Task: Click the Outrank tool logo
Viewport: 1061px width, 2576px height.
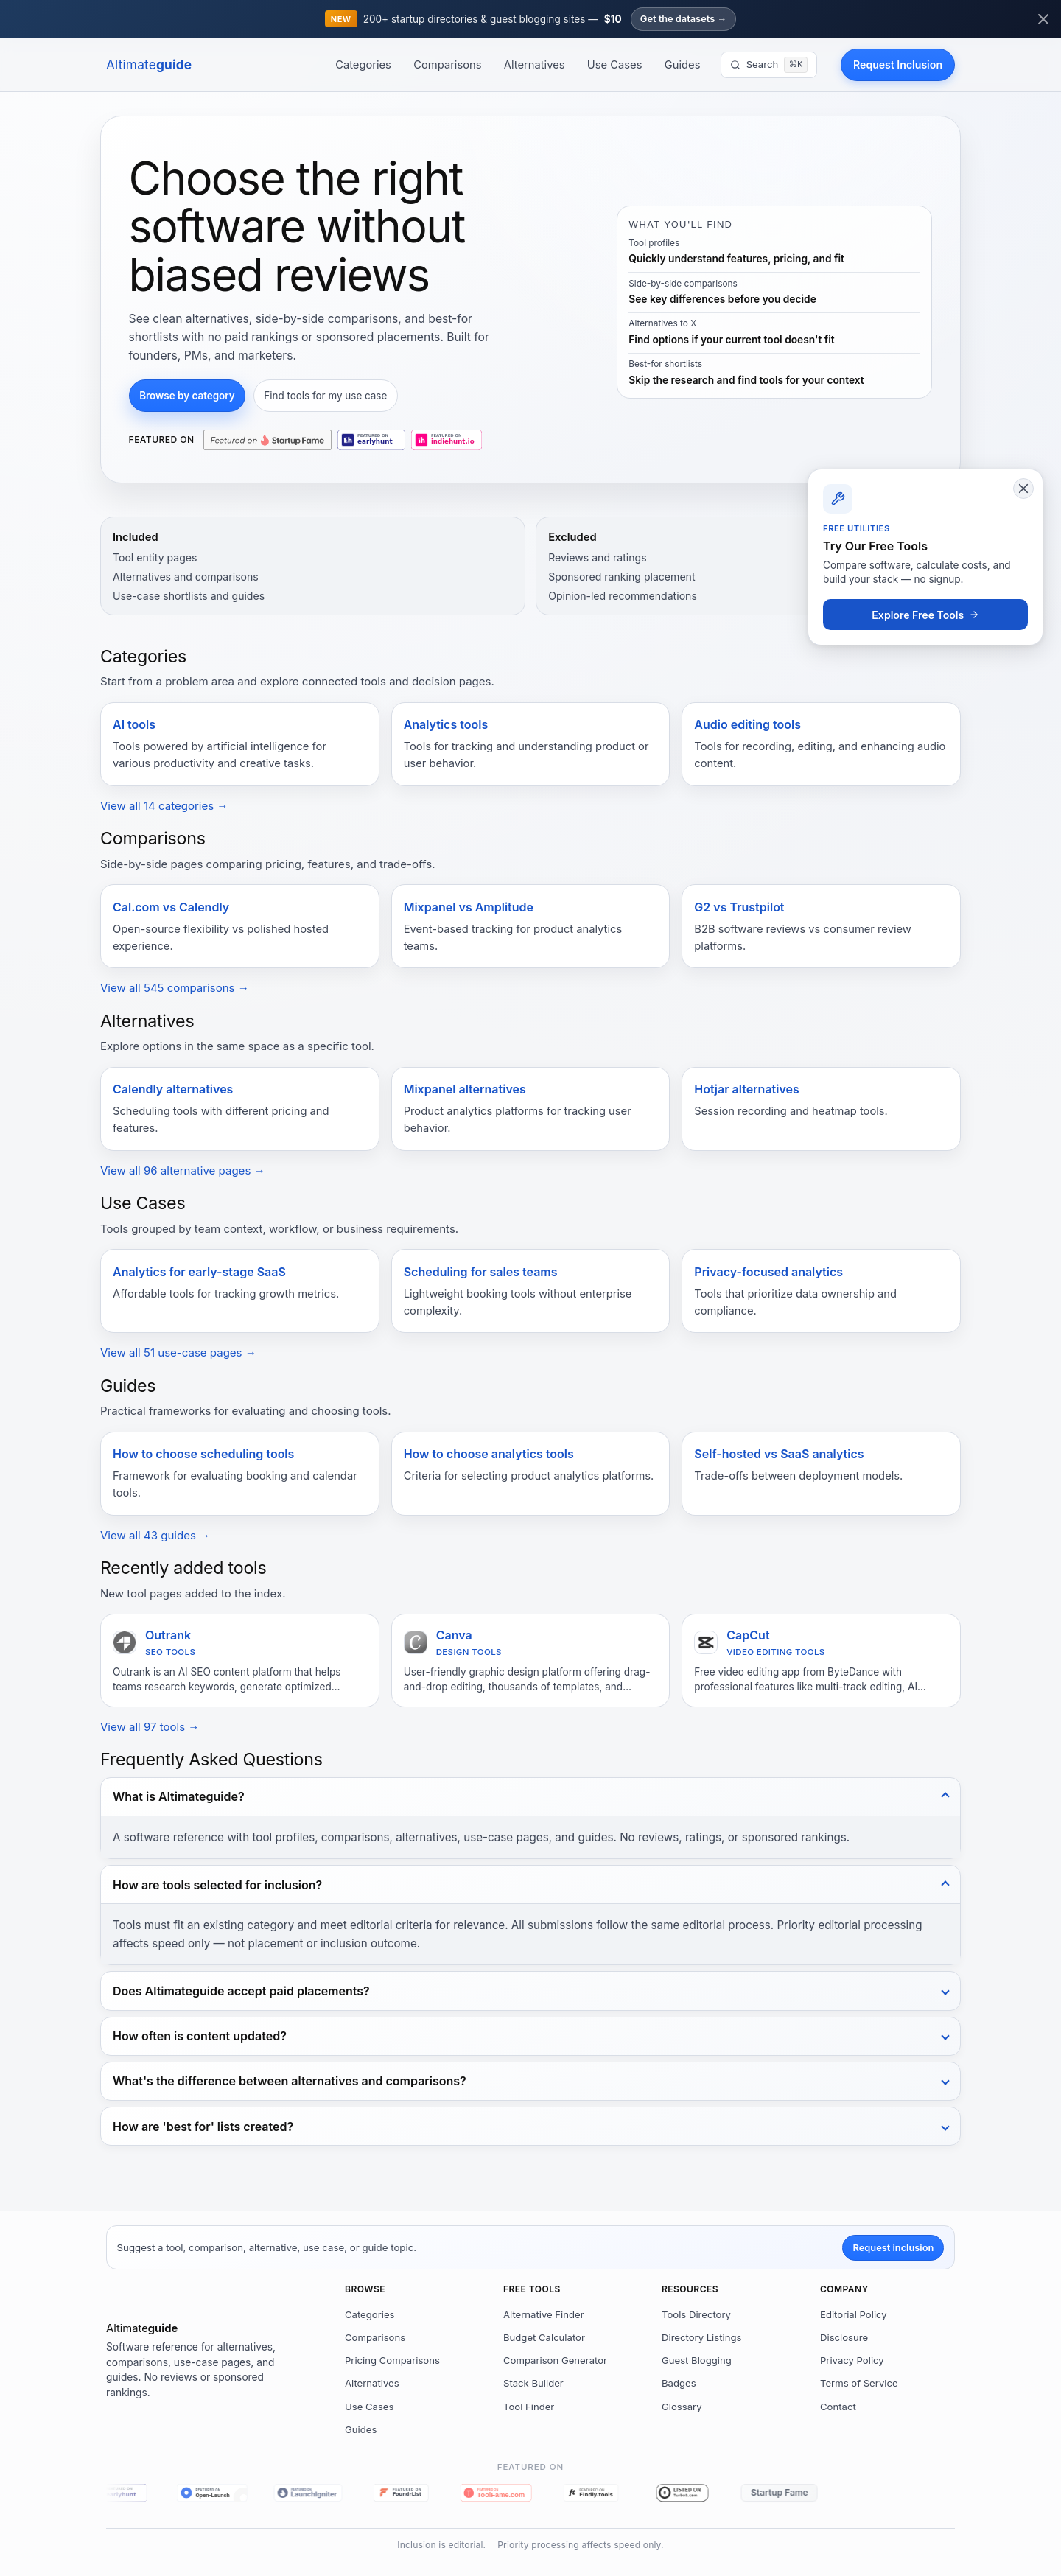Action: pyautogui.click(x=124, y=1642)
